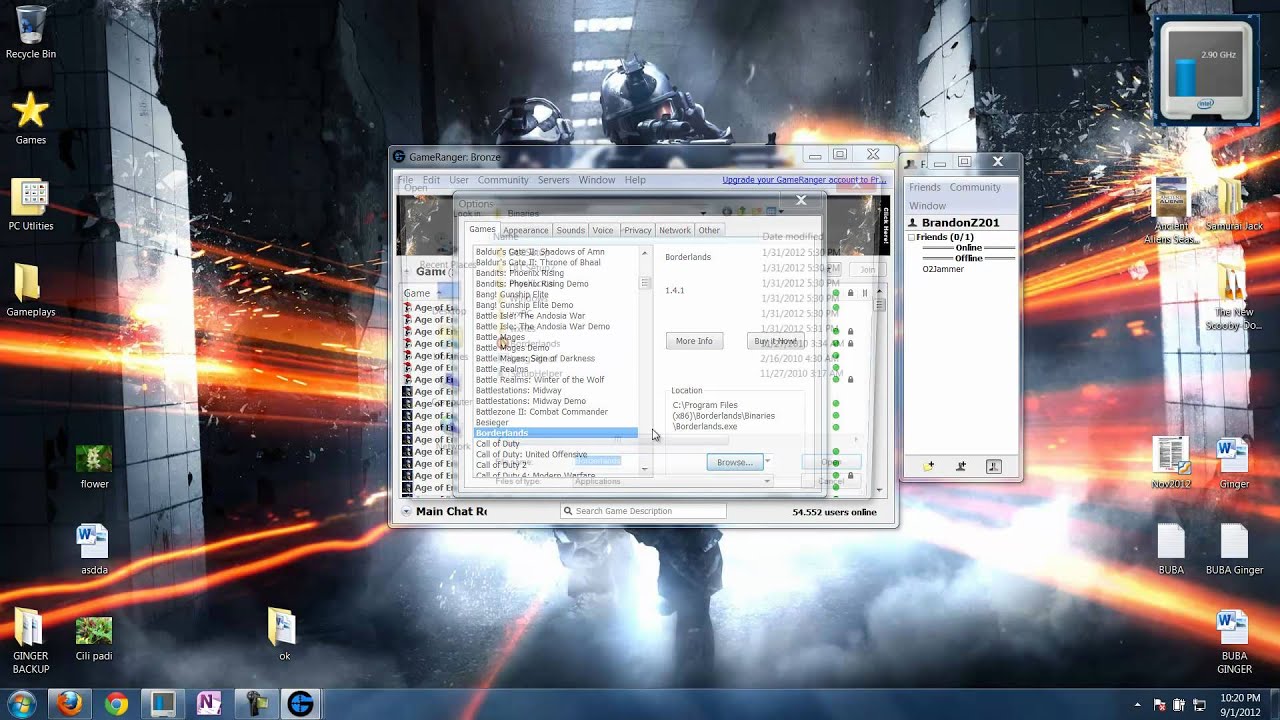Click the lock column header icon in game list
Screen dimensions: 1280x720
click(x=851, y=293)
